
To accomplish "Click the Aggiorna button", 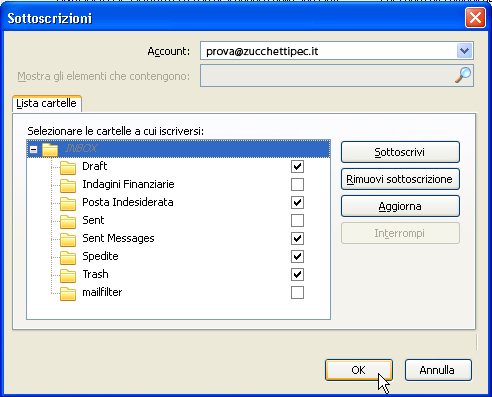I will 400,206.
